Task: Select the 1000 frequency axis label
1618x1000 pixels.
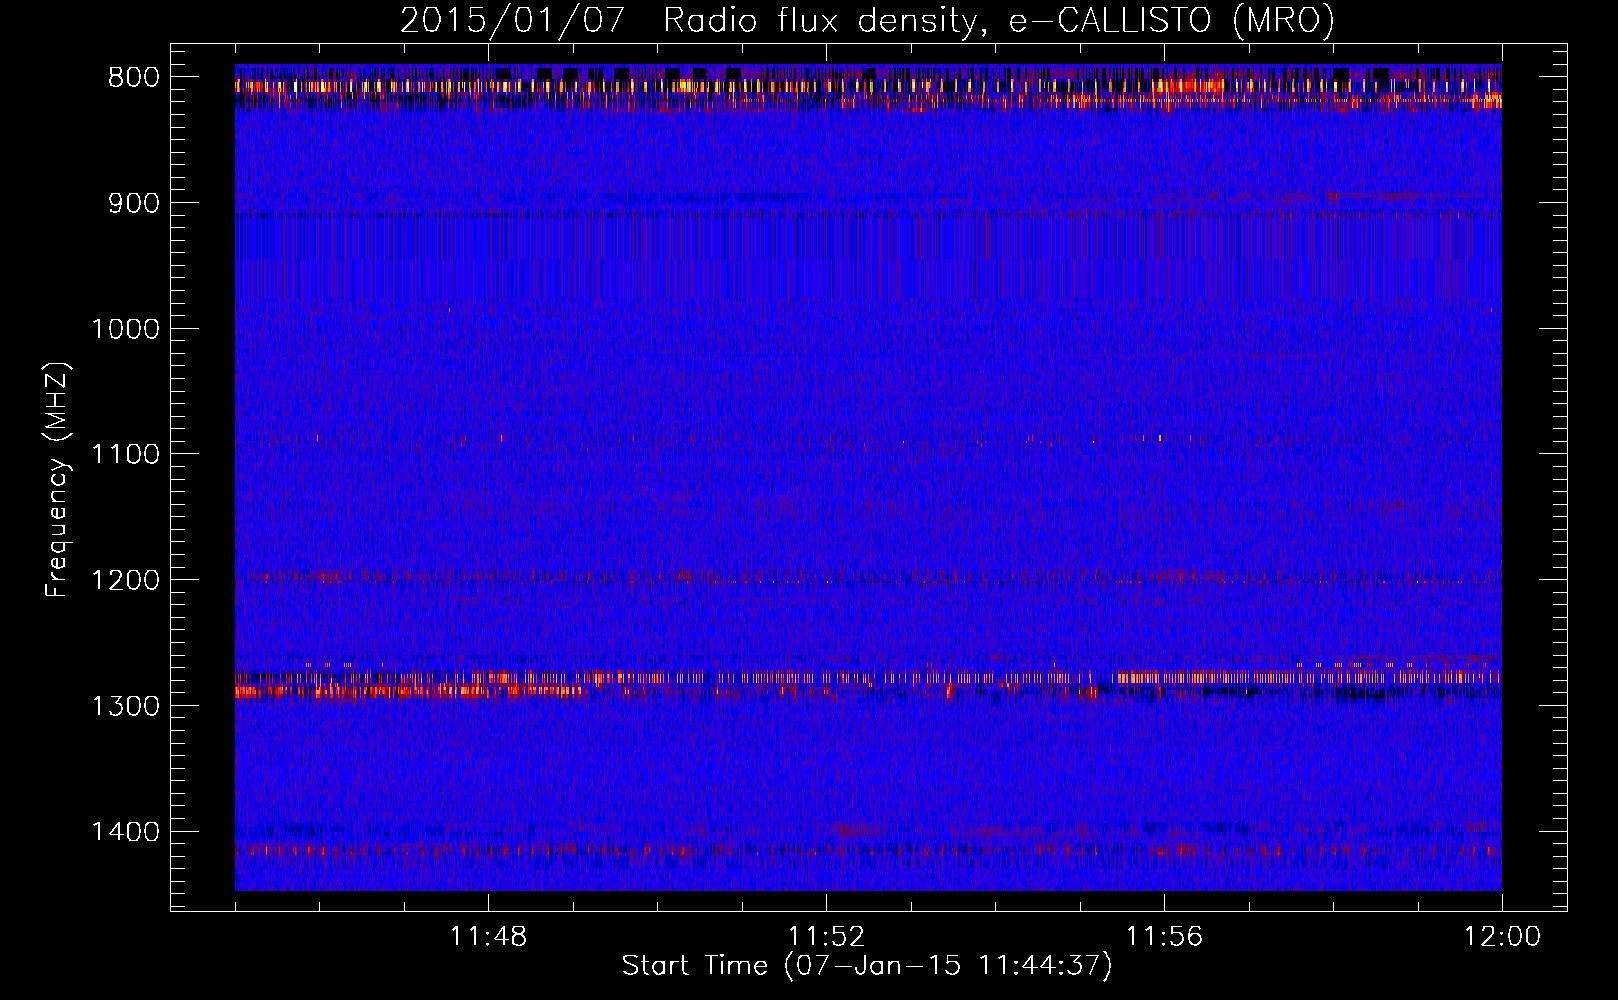Action: point(125,329)
